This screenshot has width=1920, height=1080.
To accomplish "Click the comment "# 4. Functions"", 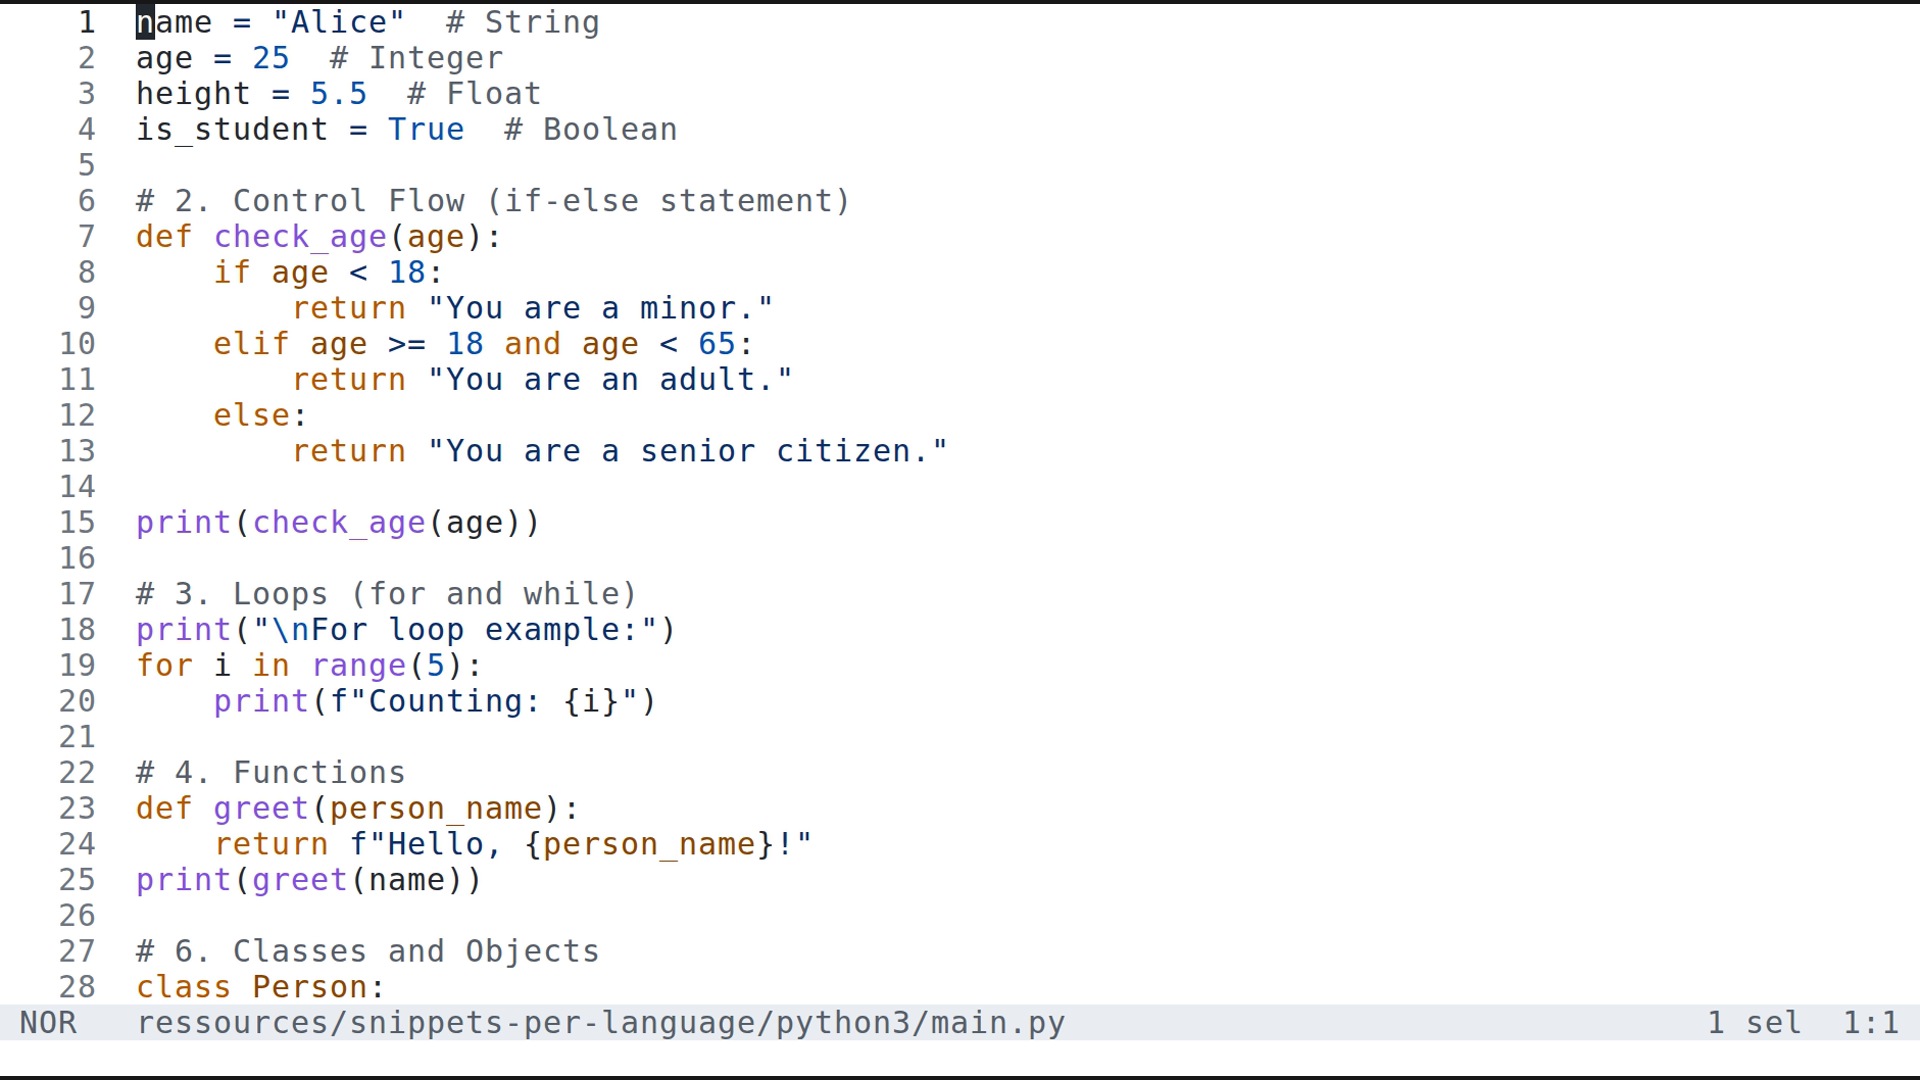I will (x=270, y=772).
